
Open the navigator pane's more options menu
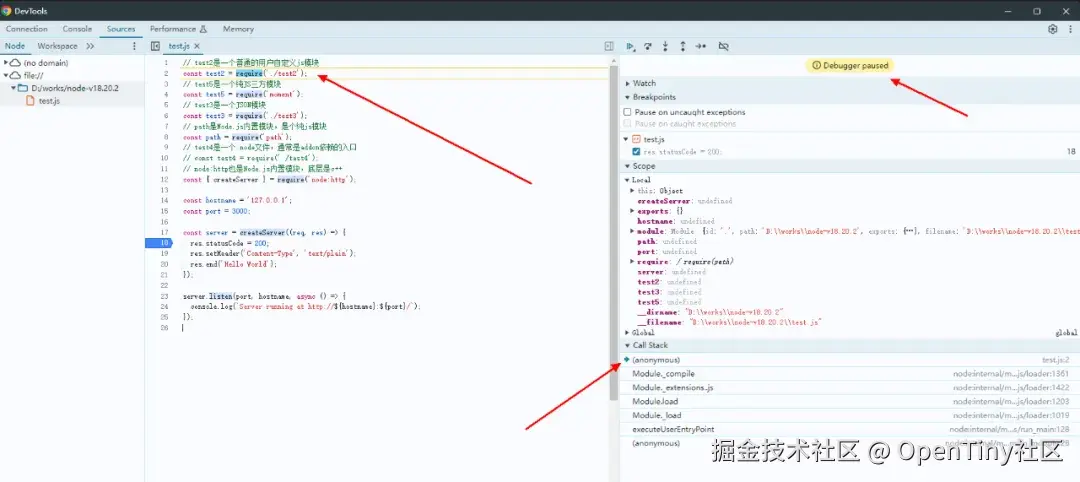(134, 46)
